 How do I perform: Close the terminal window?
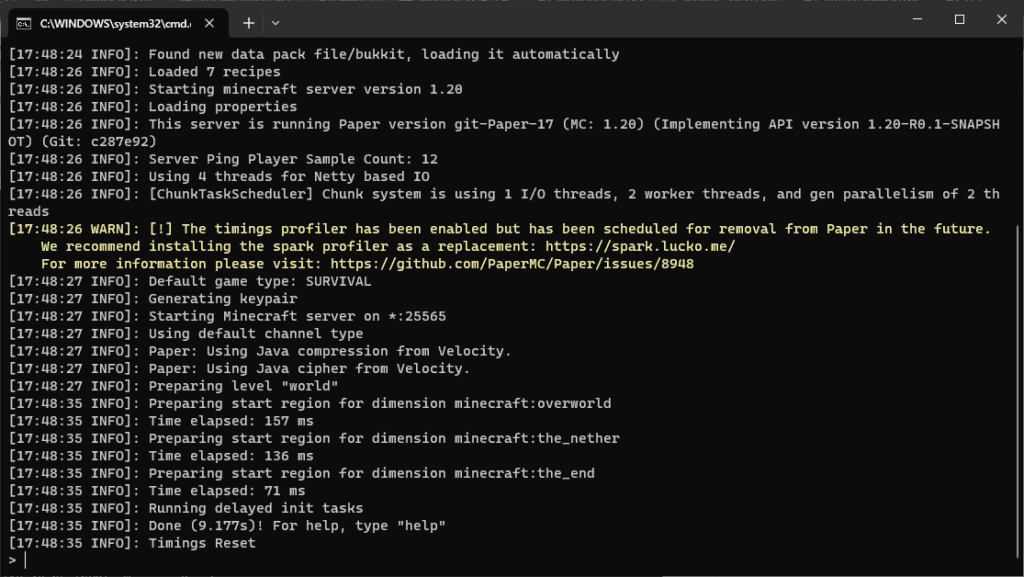pos(1002,20)
